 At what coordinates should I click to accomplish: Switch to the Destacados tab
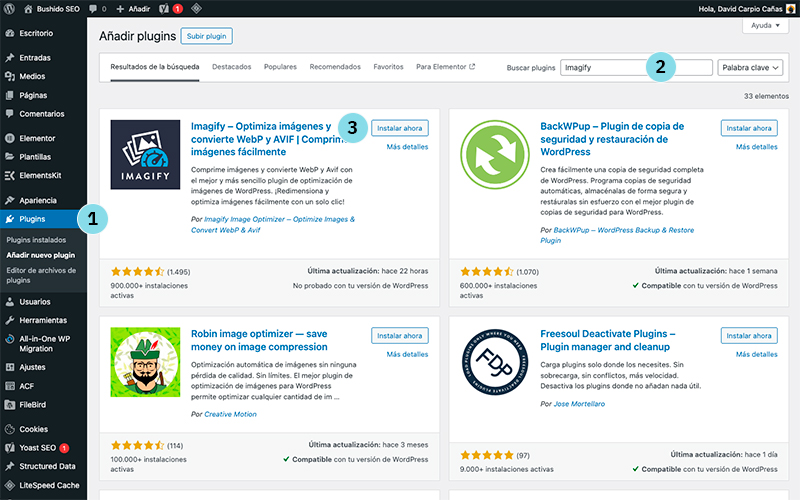pyautogui.click(x=232, y=67)
